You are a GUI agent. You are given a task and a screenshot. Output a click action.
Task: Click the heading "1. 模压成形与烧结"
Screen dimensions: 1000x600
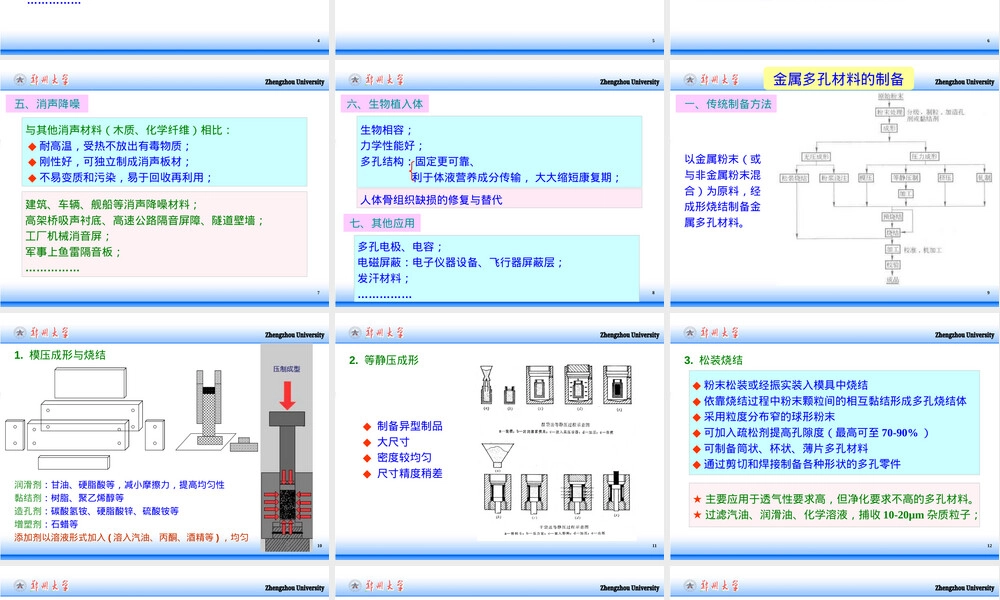[x=60, y=355]
